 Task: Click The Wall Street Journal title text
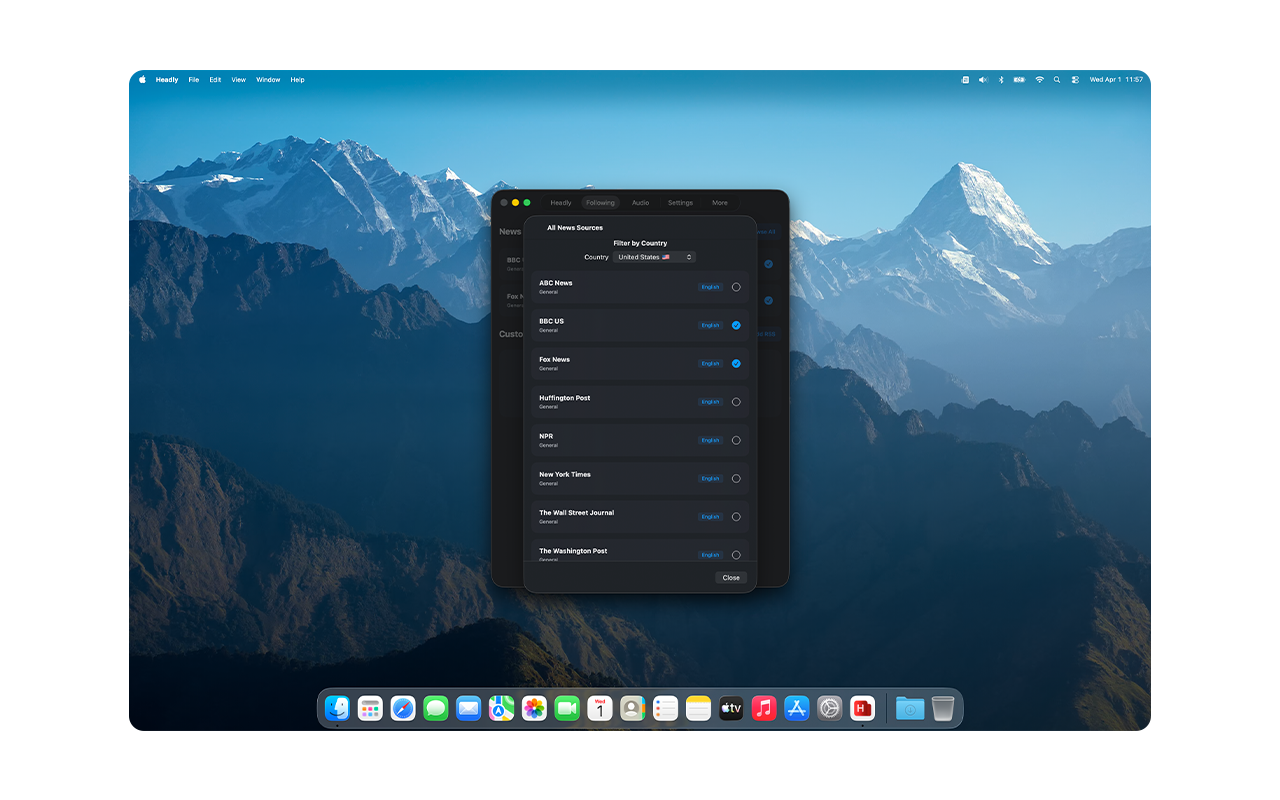point(577,512)
